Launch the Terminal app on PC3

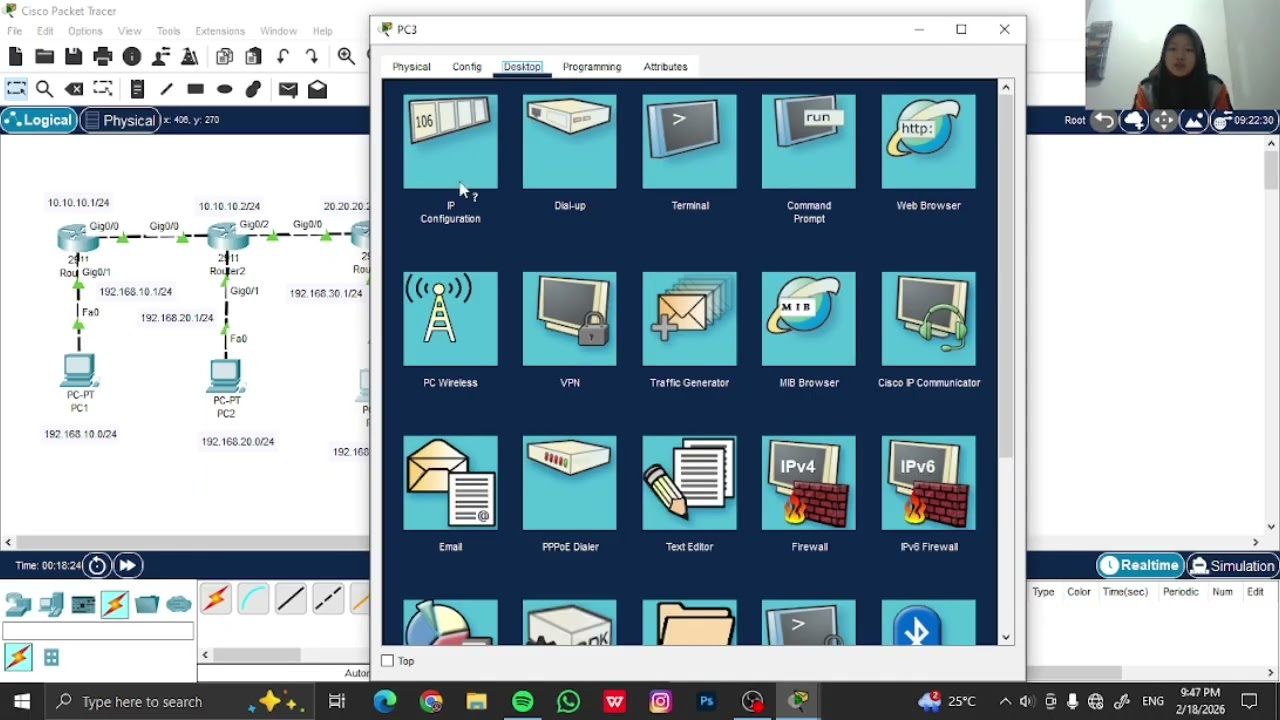coord(689,142)
